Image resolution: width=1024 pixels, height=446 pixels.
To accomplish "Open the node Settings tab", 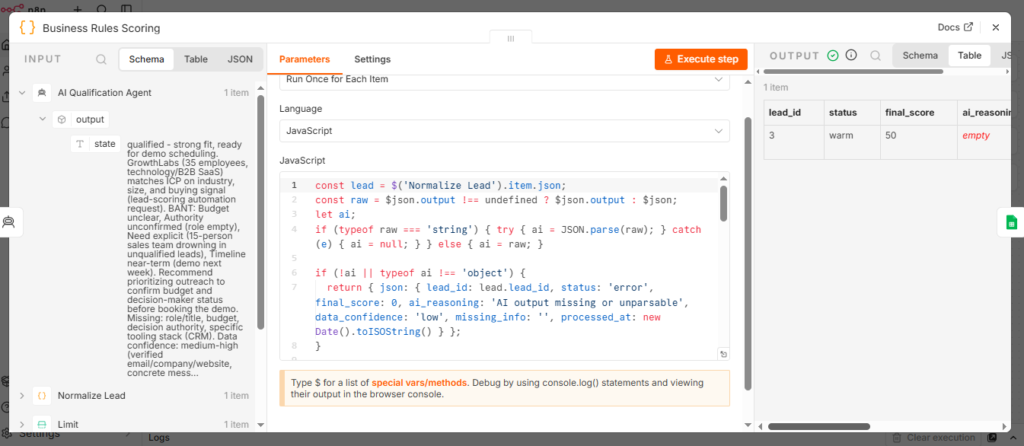I will click(x=372, y=59).
